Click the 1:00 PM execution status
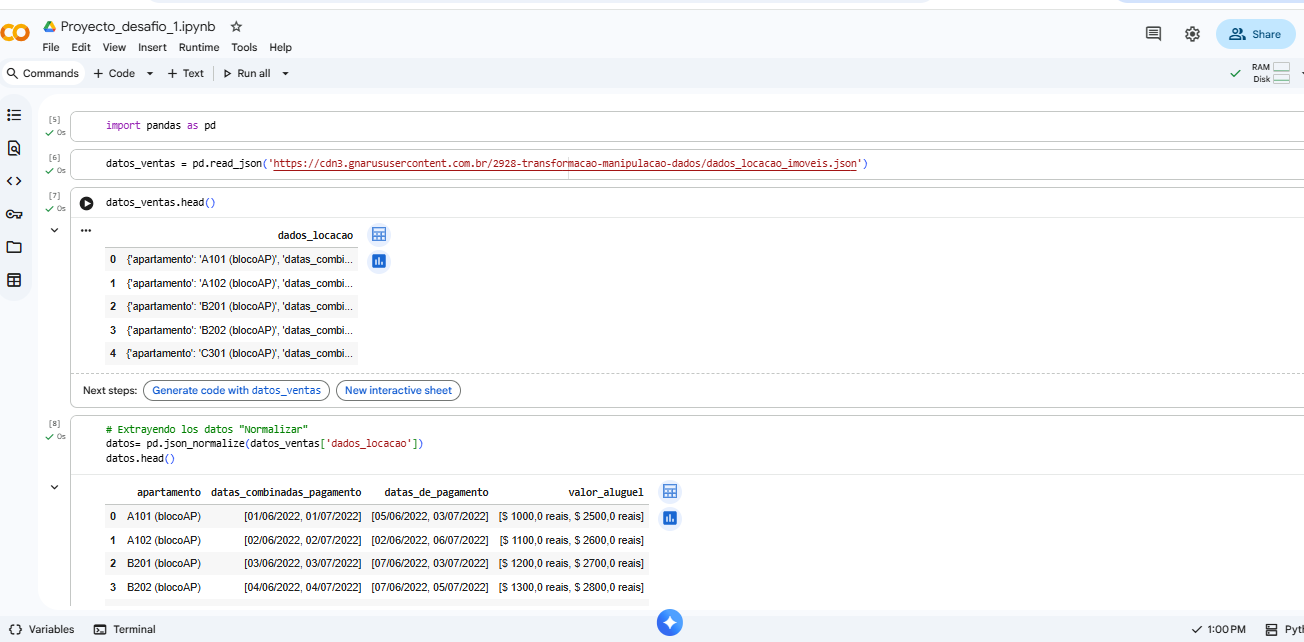Viewport: 1304px width, 642px height. (x=1219, y=629)
